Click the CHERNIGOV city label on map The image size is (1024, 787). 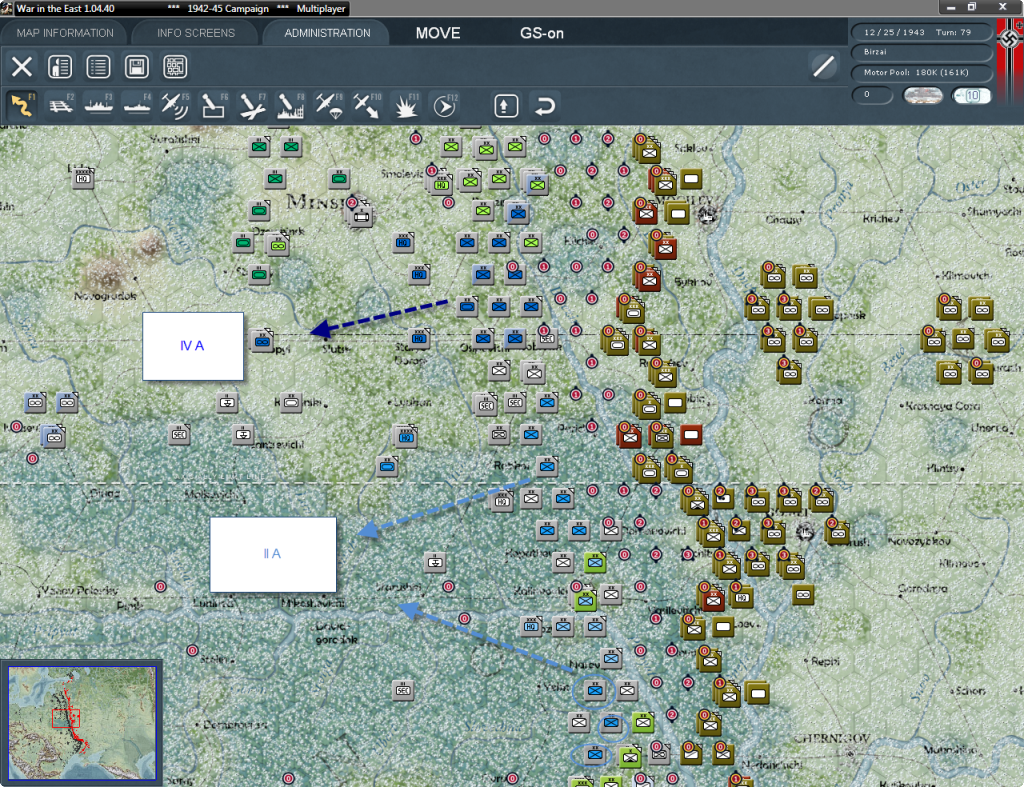point(833,738)
